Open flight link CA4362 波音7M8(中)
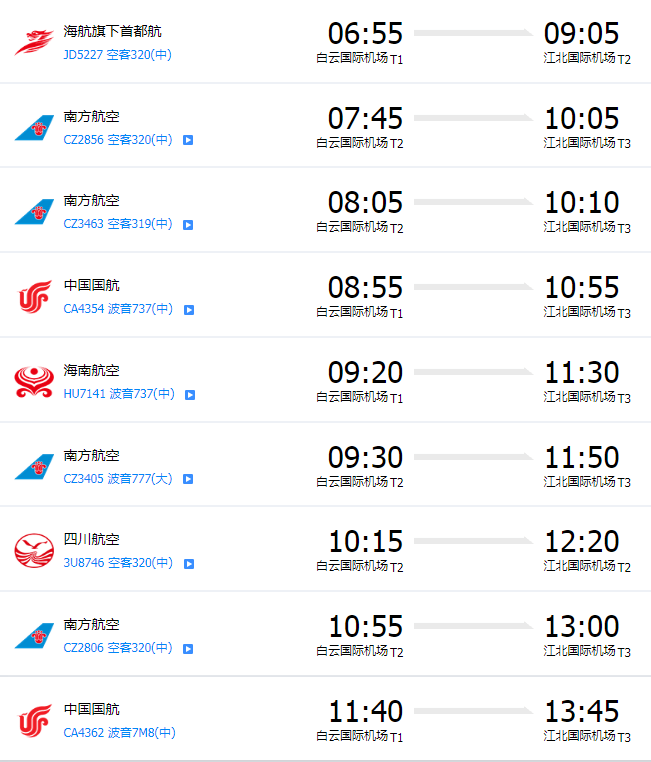This screenshot has height=762, width=651. point(120,733)
